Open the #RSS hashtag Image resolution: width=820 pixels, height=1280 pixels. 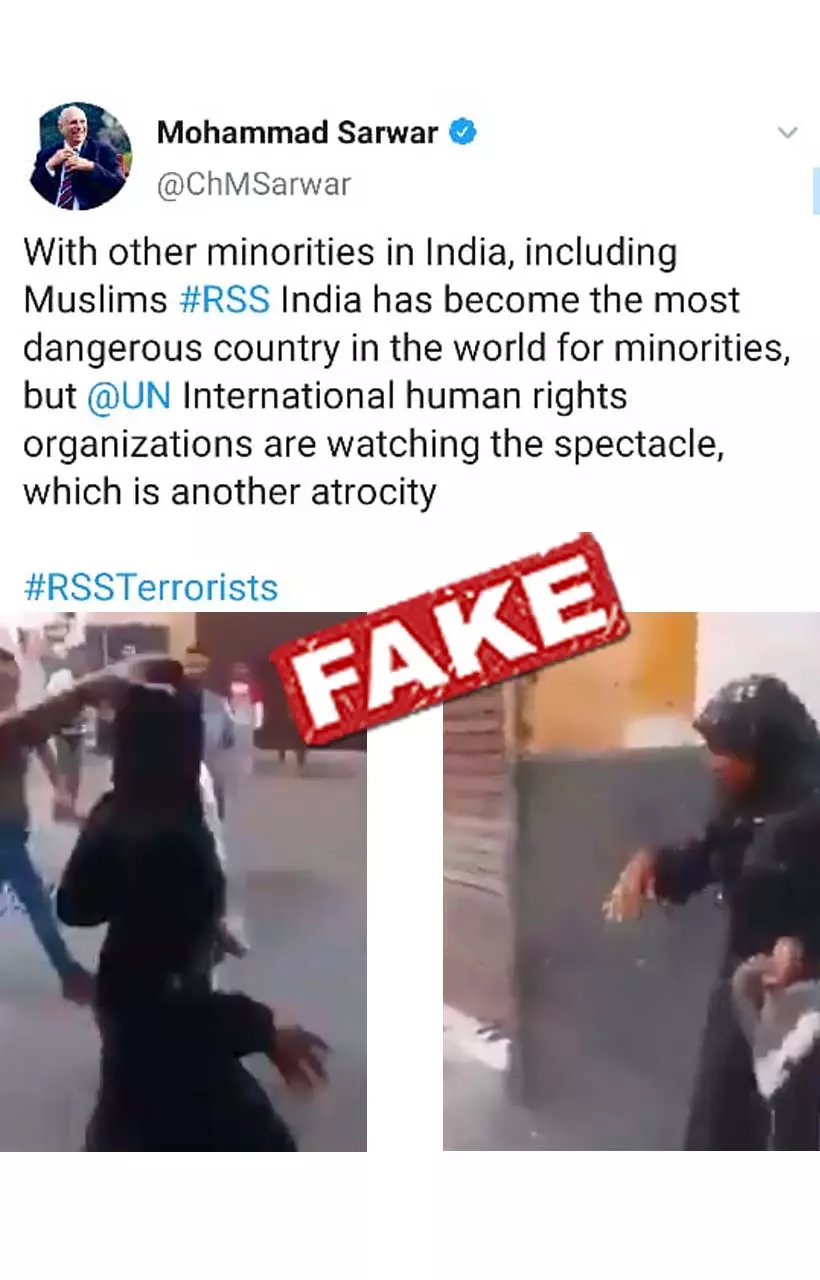tap(226, 299)
